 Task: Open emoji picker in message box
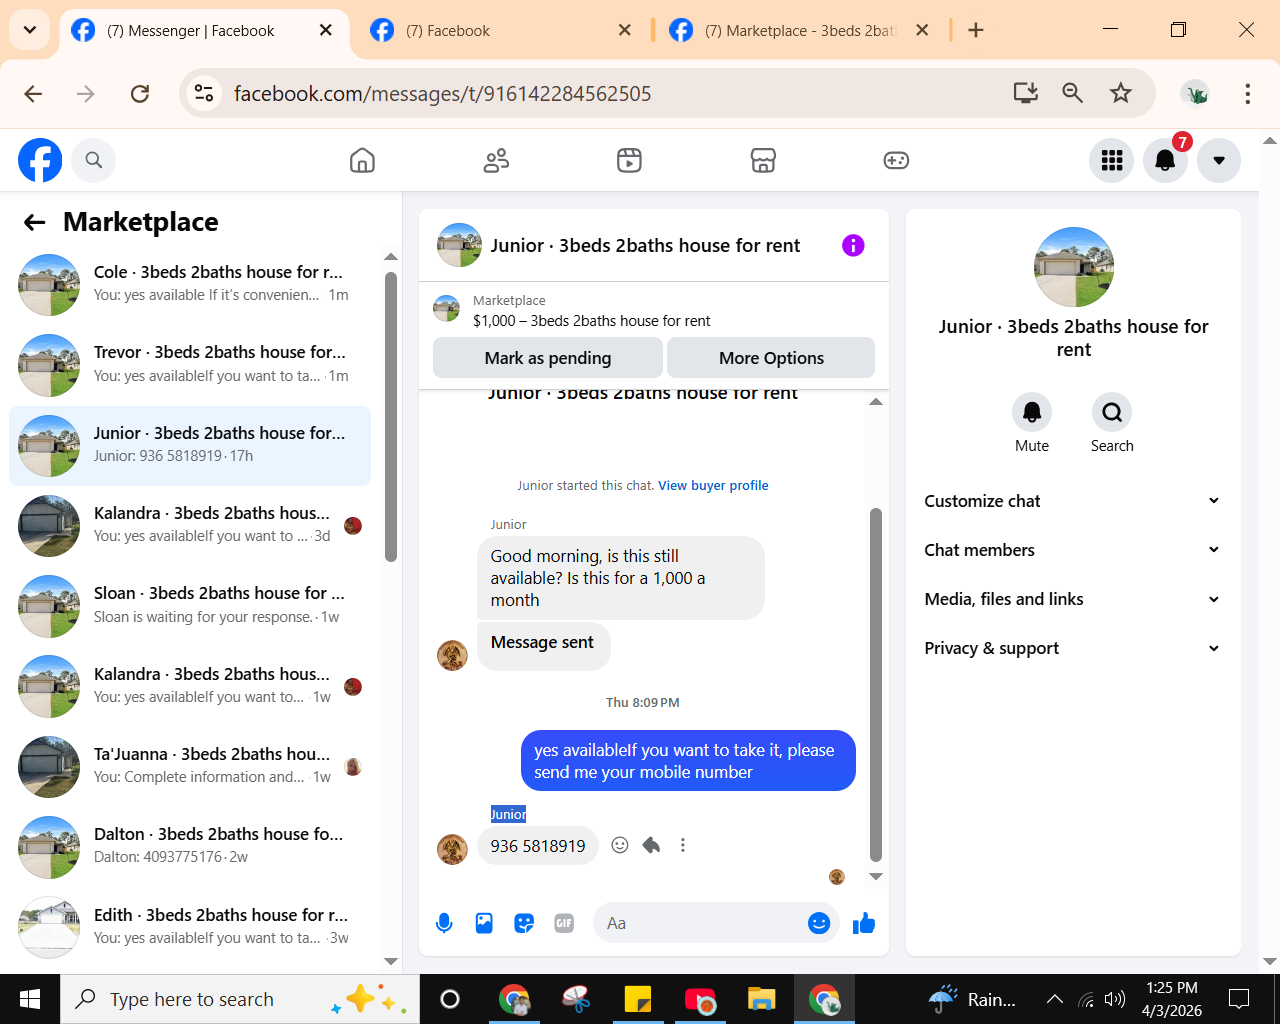click(819, 923)
